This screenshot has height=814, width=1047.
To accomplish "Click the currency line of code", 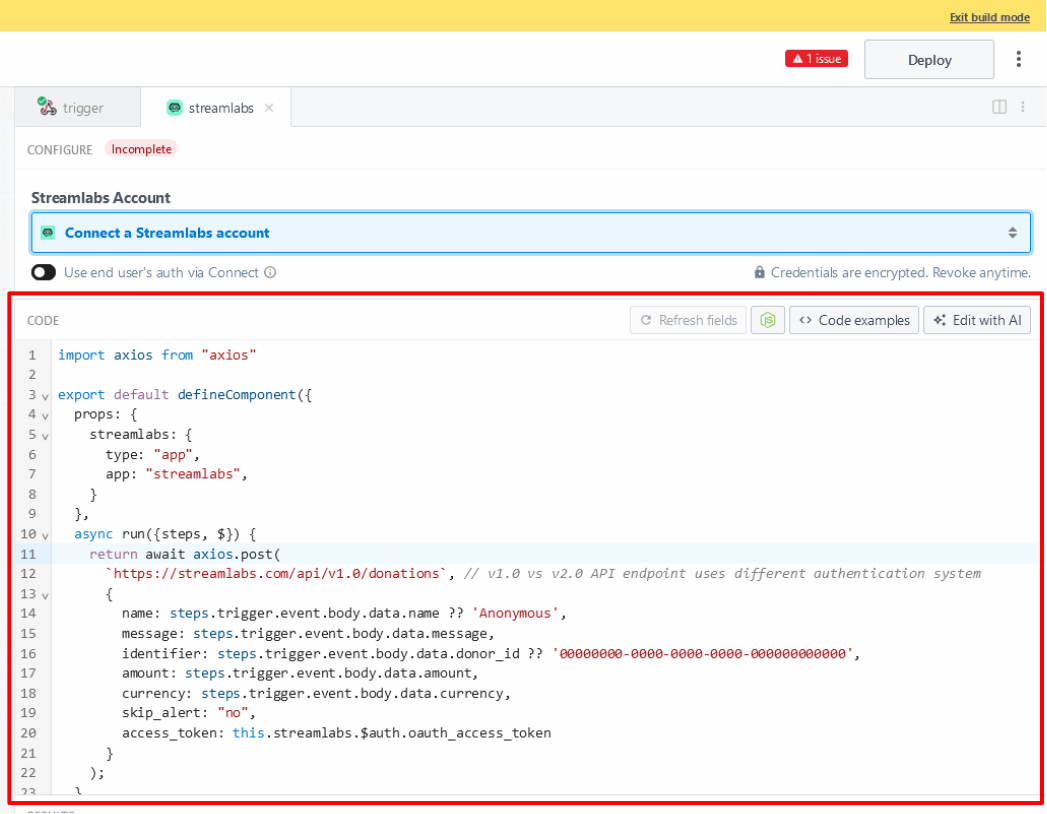I will click(316, 693).
